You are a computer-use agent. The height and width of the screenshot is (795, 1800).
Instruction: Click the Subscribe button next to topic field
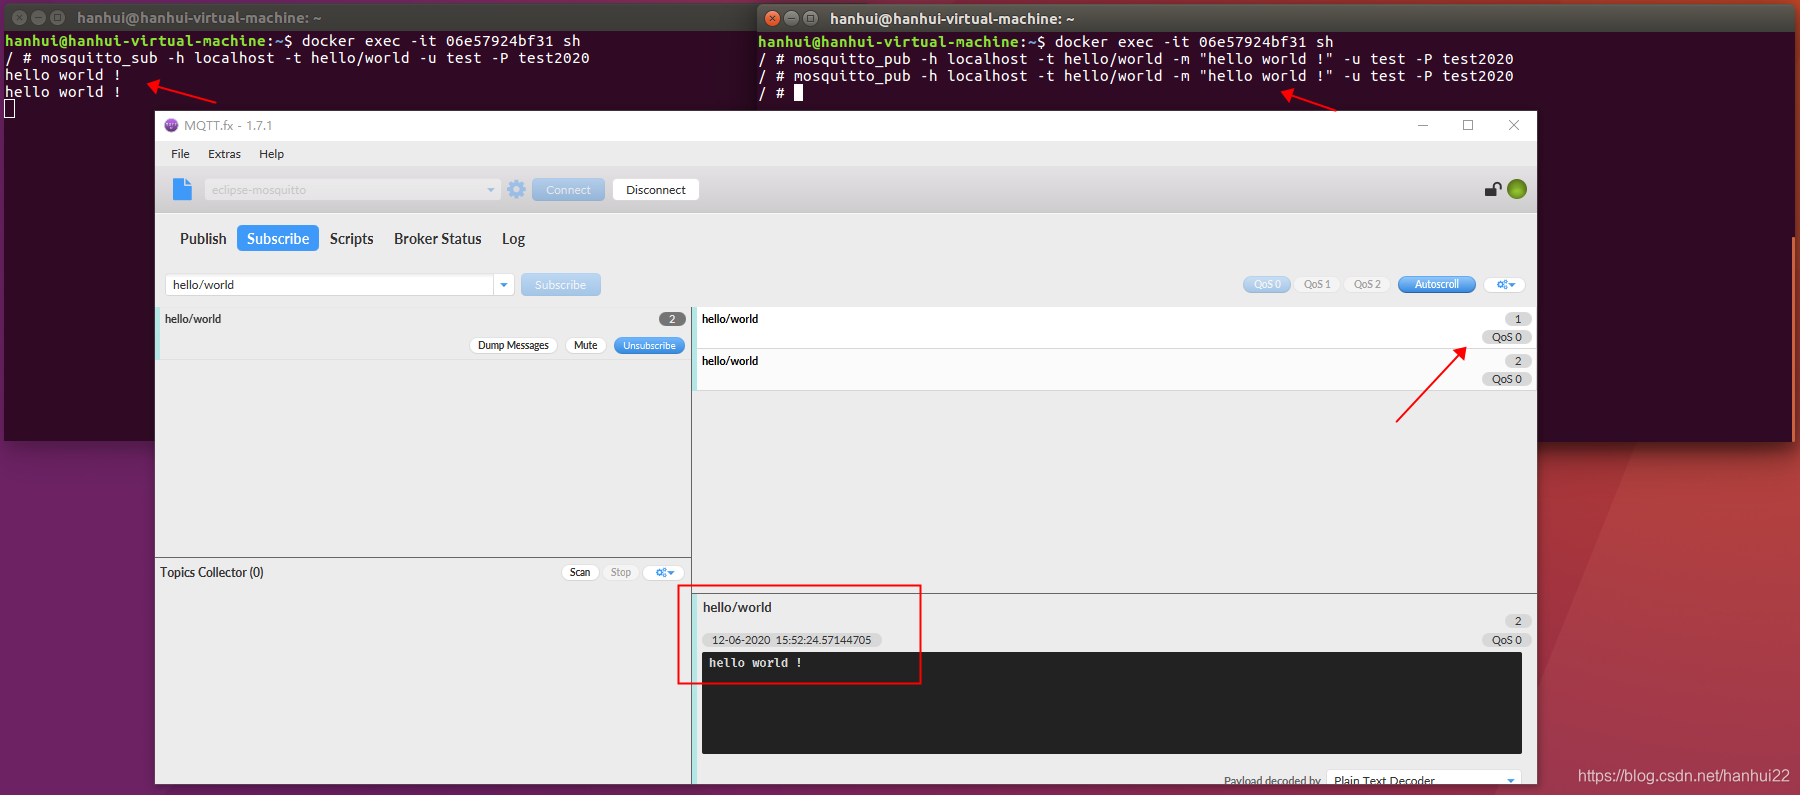point(560,285)
